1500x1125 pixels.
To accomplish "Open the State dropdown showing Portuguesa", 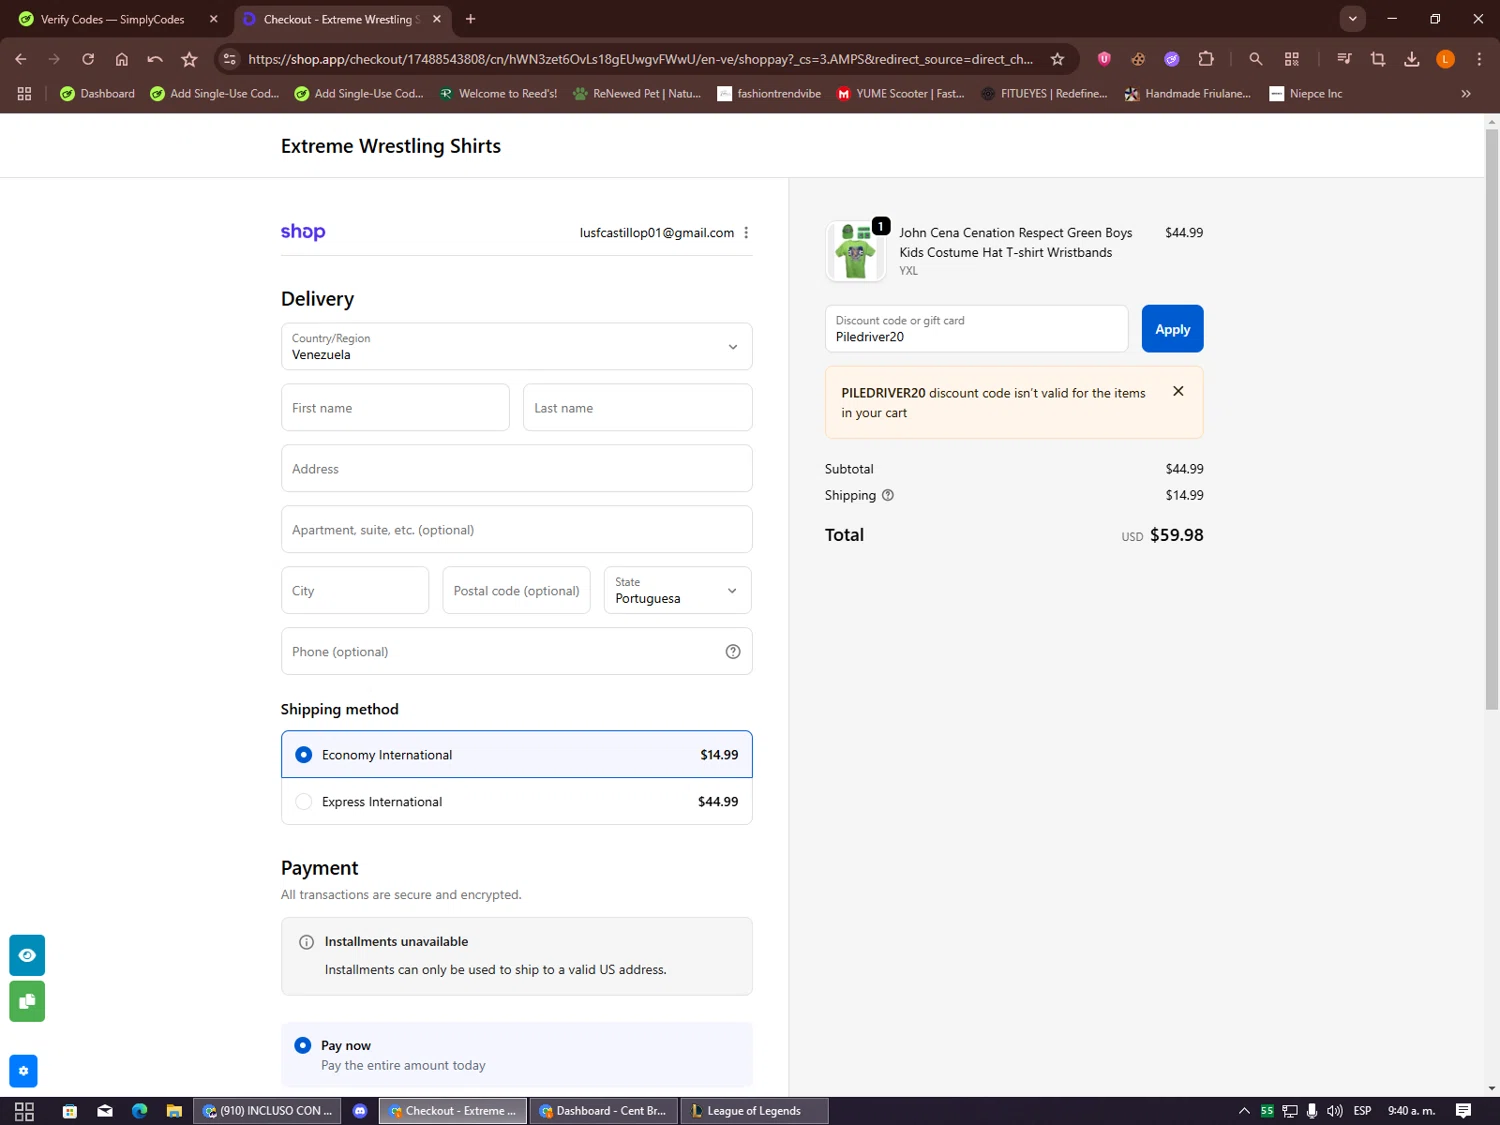I will (678, 591).
